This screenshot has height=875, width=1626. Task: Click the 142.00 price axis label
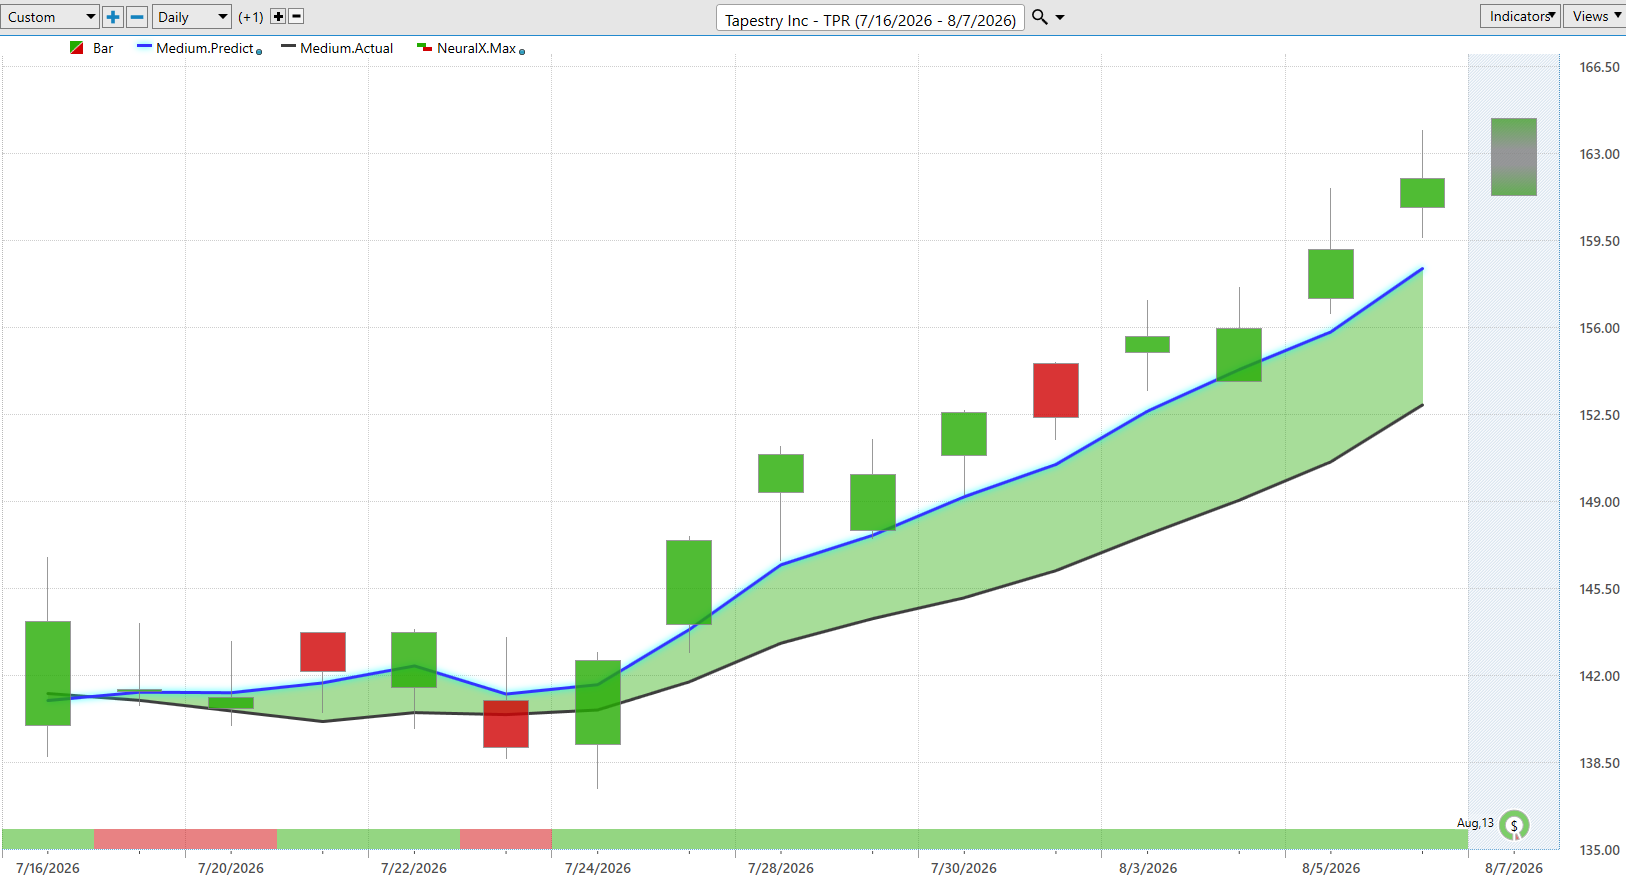pos(1599,676)
